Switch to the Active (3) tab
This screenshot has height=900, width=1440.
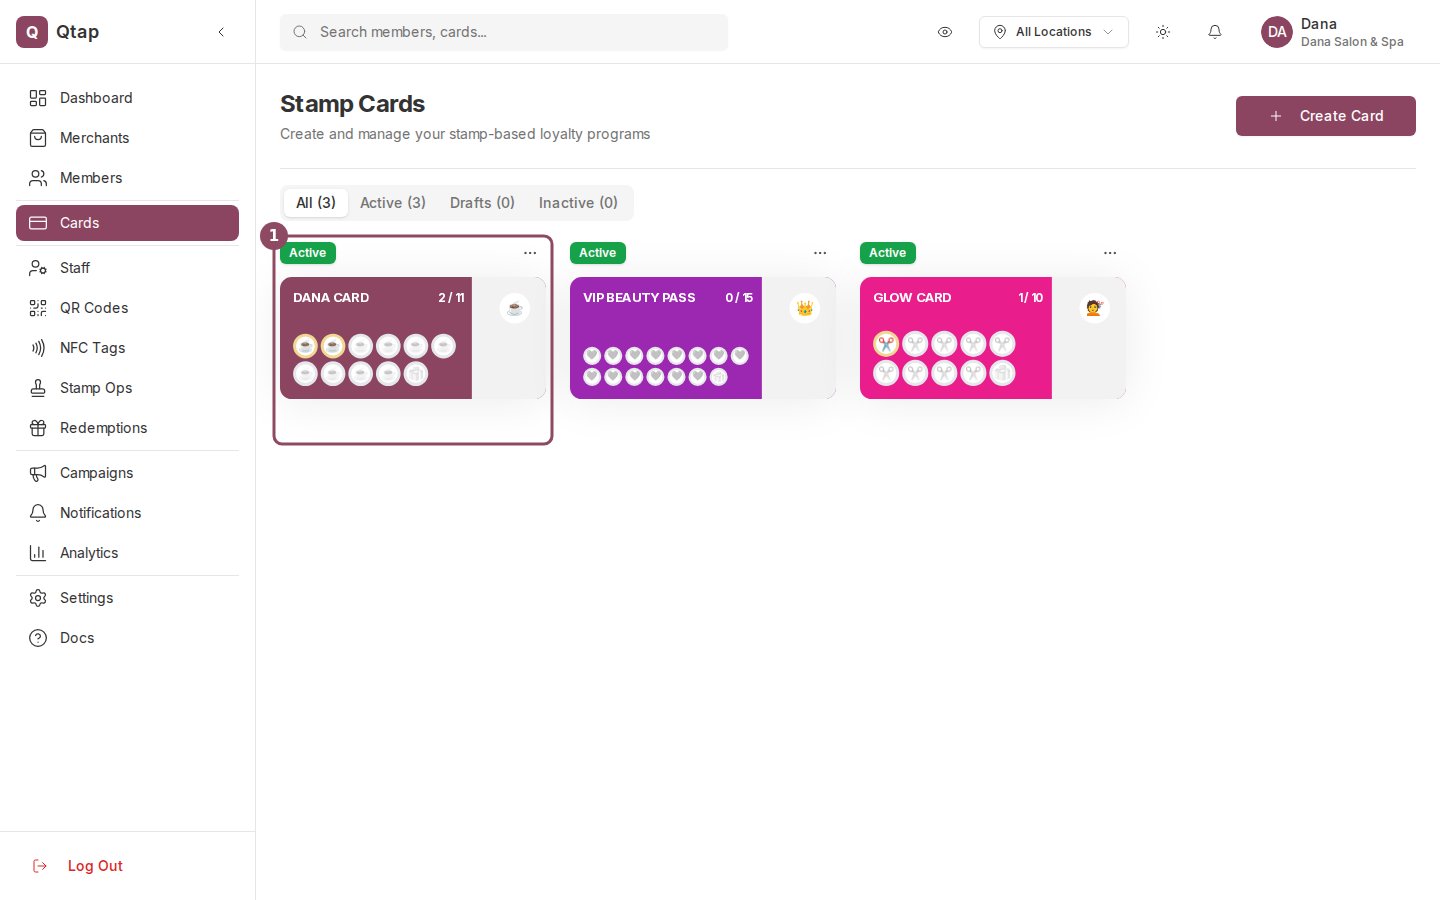393,203
